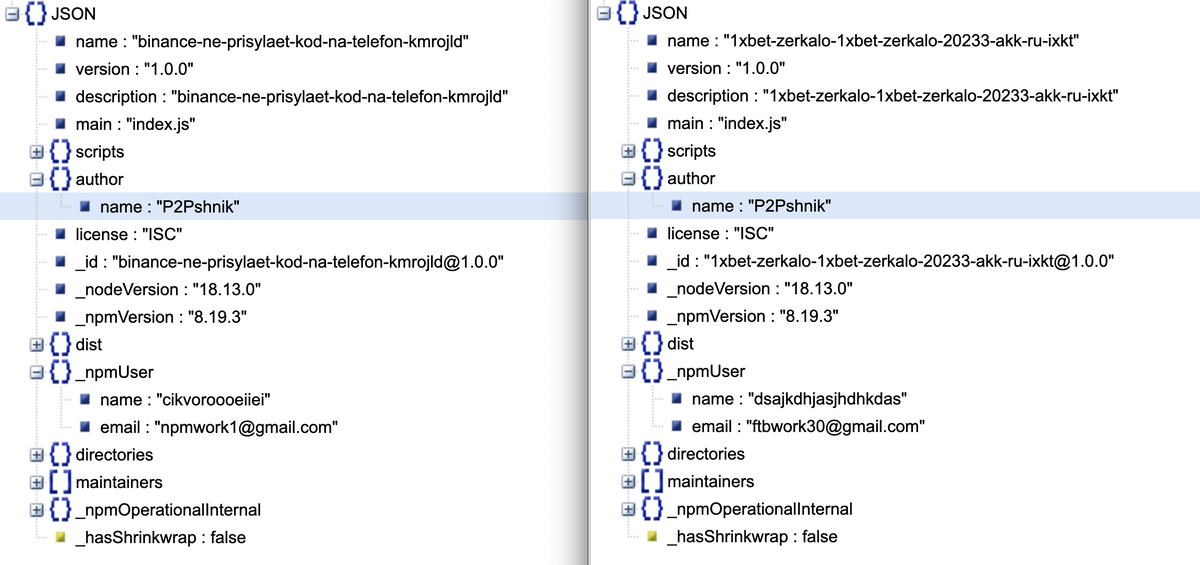The height and width of the screenshot is (565, 1200).
Task: Select _npmVersion "8.19.3" row in left panel
Action: click(x=162, y=317)
